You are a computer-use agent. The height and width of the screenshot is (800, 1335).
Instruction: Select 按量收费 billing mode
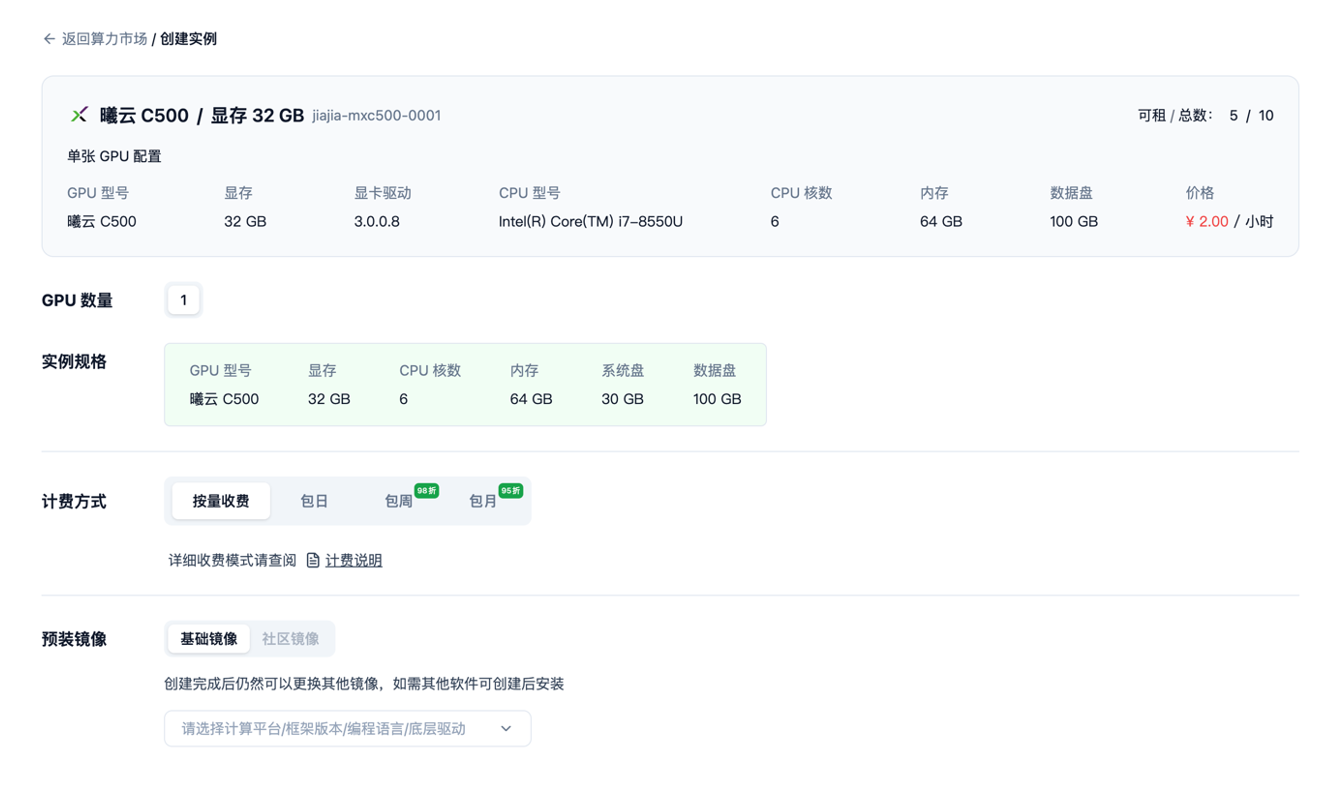[x=221, y=501]
